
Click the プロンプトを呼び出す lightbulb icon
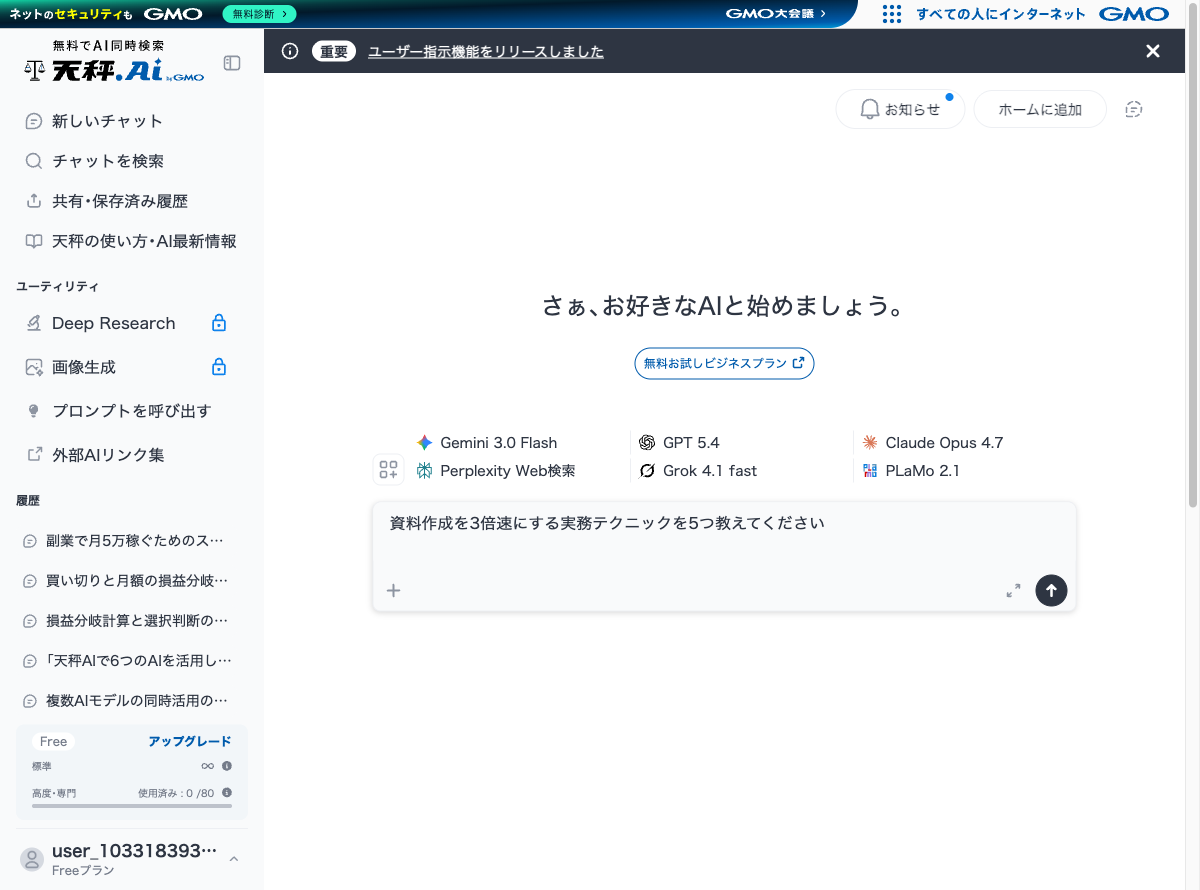click(x=35, y=411)
